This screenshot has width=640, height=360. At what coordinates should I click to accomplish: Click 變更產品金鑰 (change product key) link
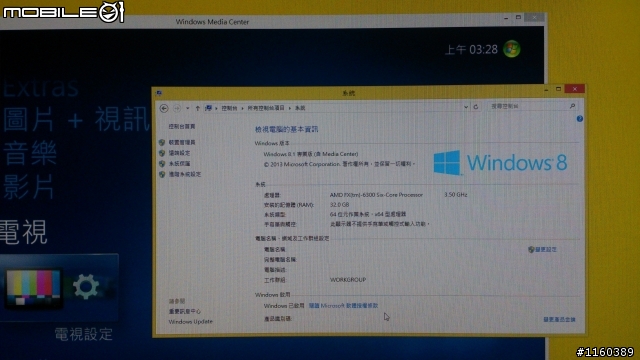tap(559, 319)
